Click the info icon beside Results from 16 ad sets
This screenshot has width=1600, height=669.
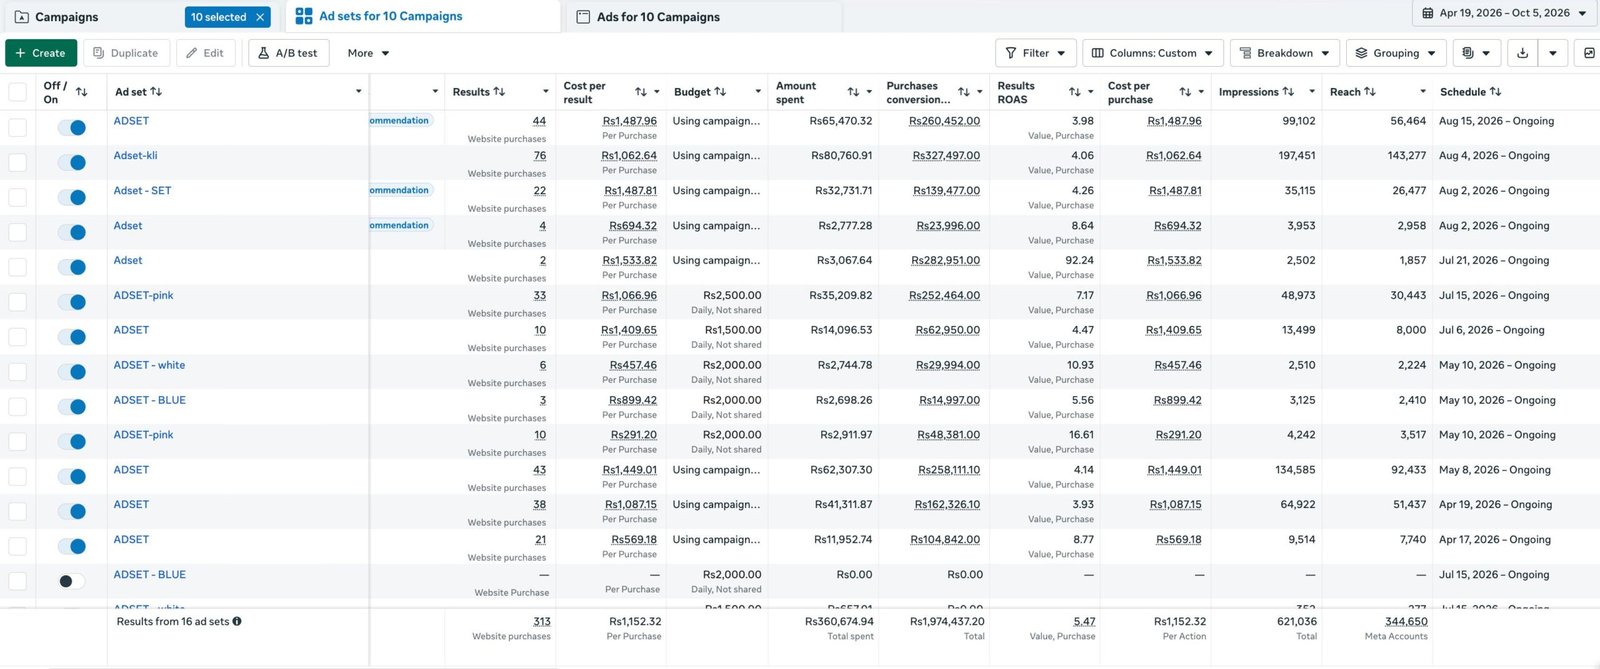[x=237, y=621]
